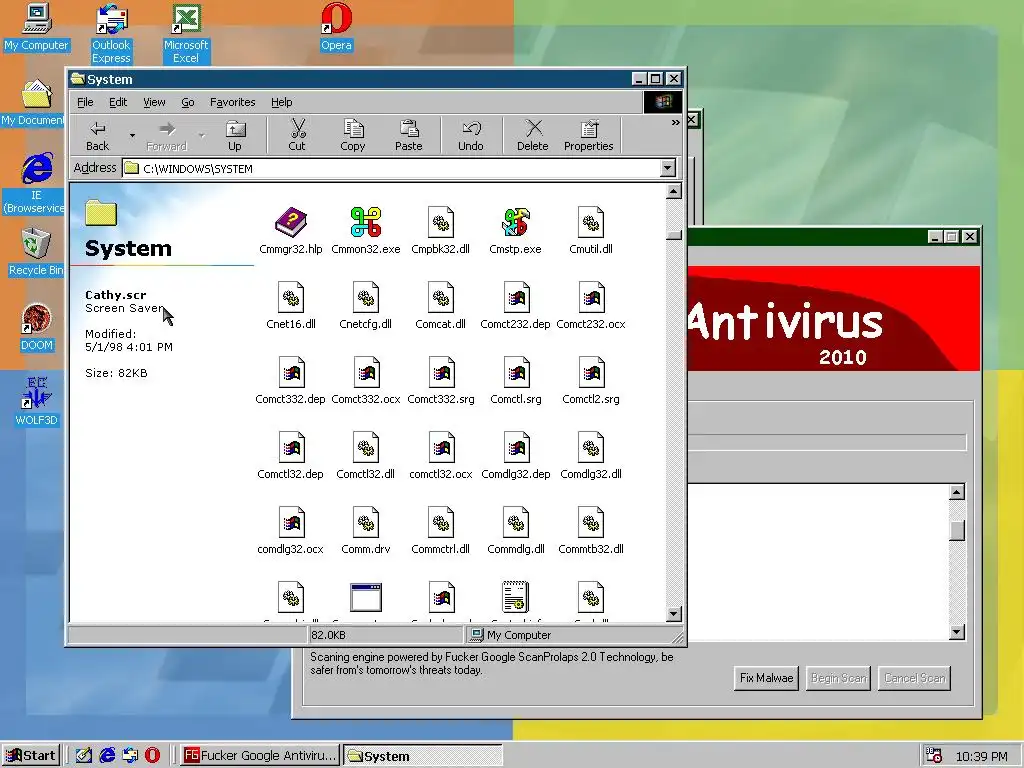Select the Microsoft Excel desktop shortcut
This screenshot has width=1024, height=768.
pos(185,33)
